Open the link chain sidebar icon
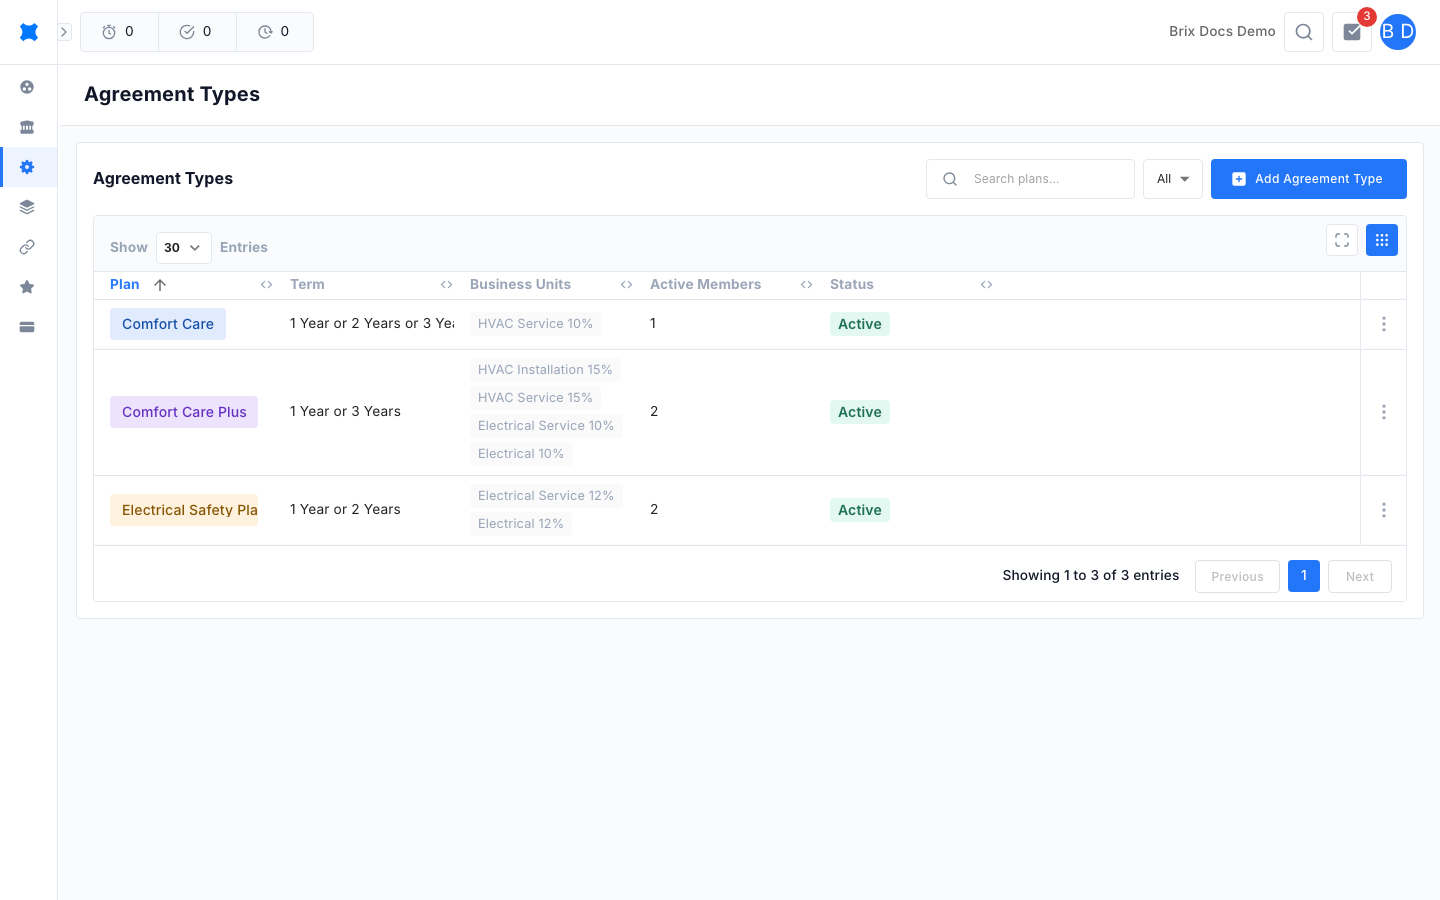 (27, 247)
